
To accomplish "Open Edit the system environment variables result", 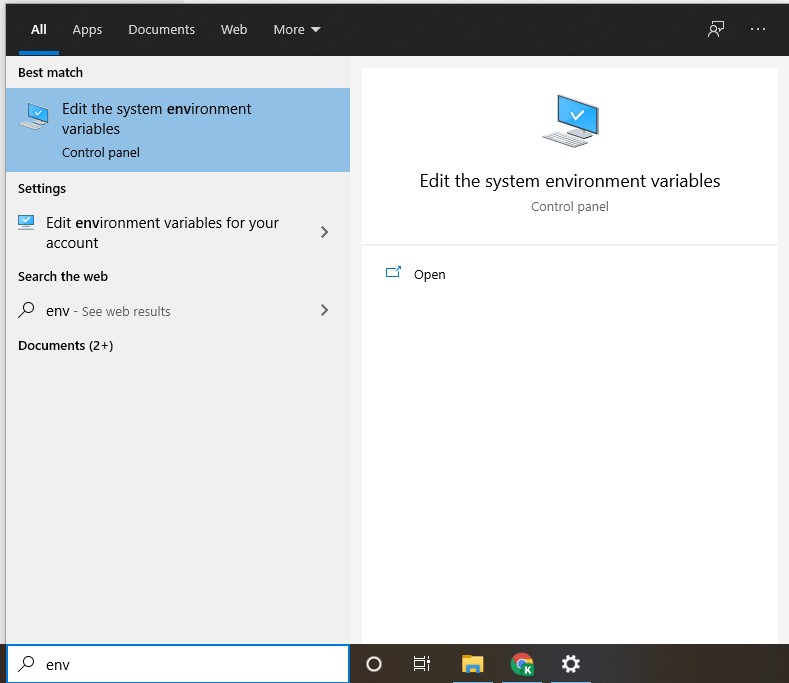I will (177, 129).
